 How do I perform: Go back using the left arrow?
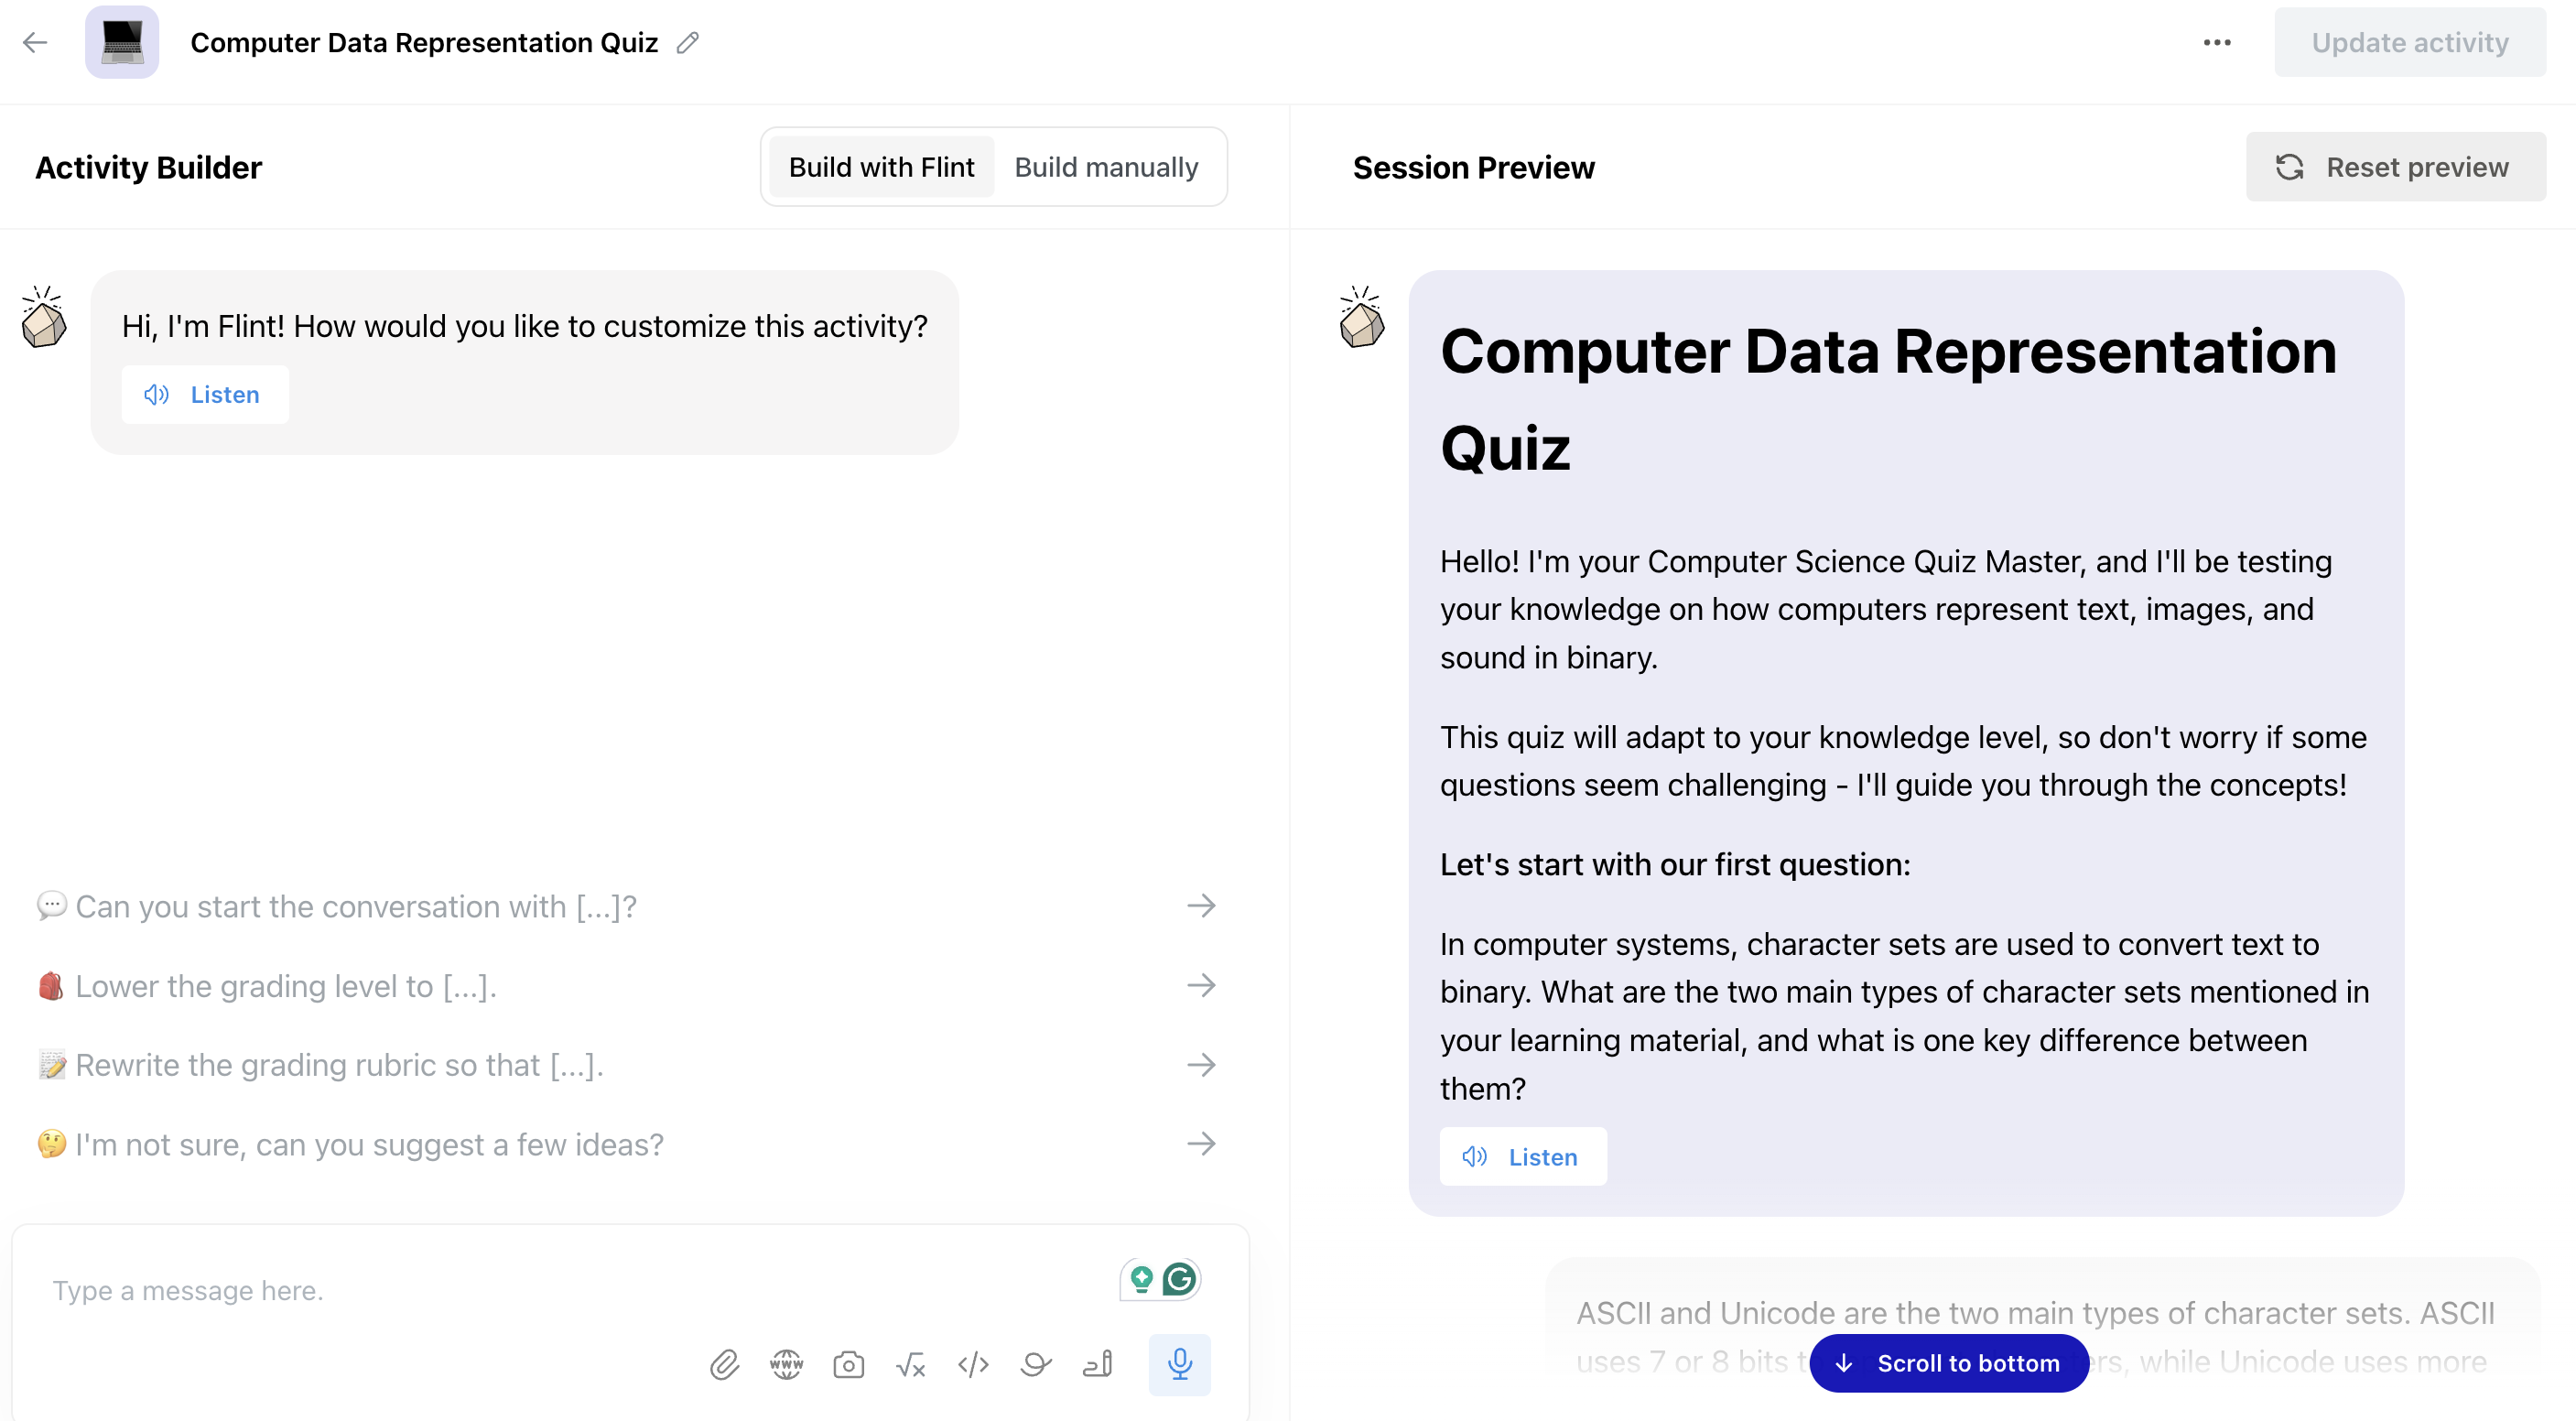35,42
